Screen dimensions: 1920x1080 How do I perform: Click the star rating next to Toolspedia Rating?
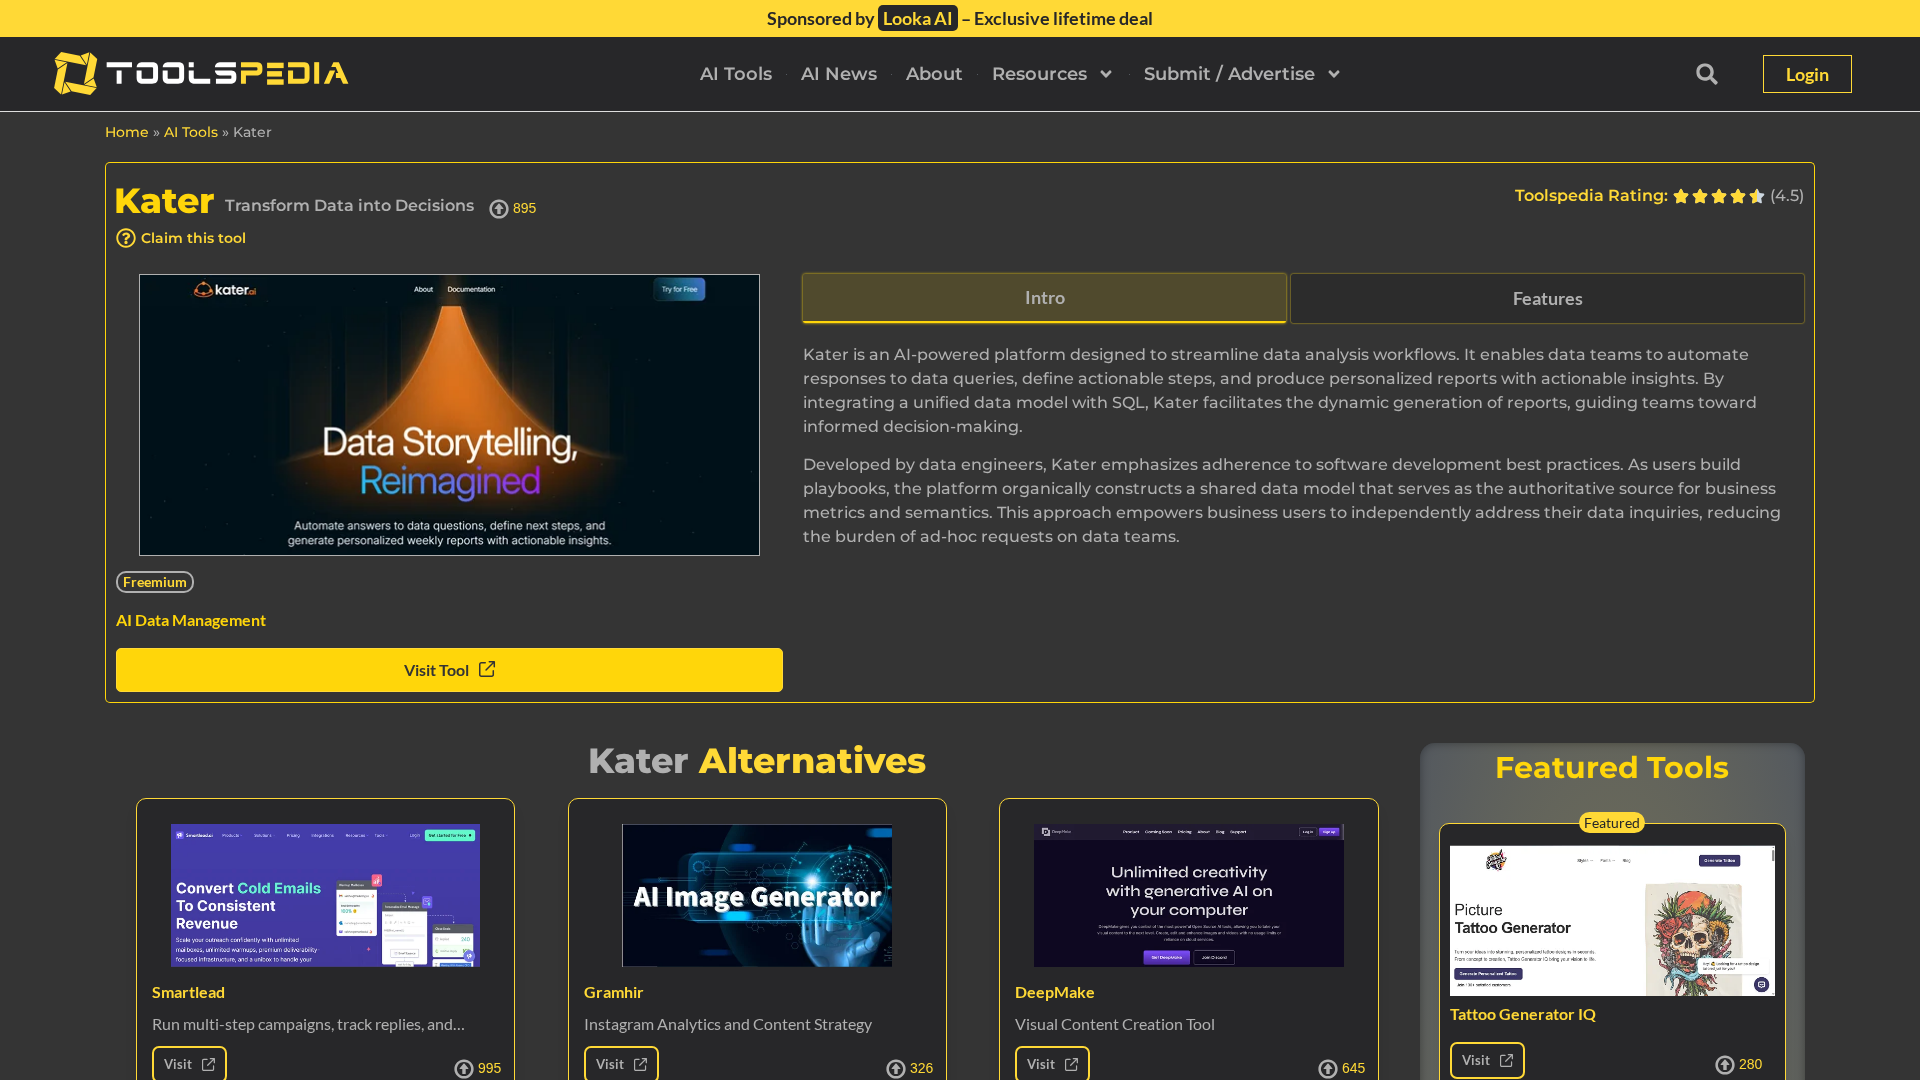tap(1718, 196)
